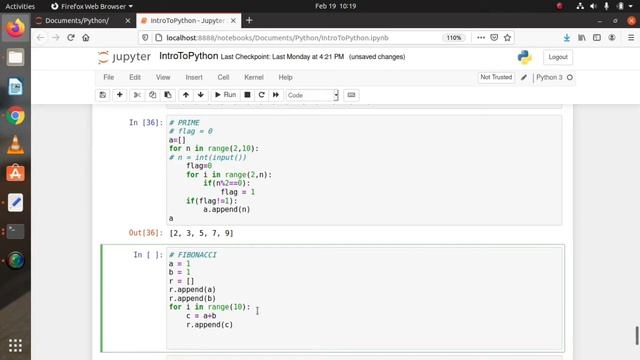The height and width of the screenshot is (360, 640).
Task: Click the pencil edit icon near Python 3
Action: [524, 77]
